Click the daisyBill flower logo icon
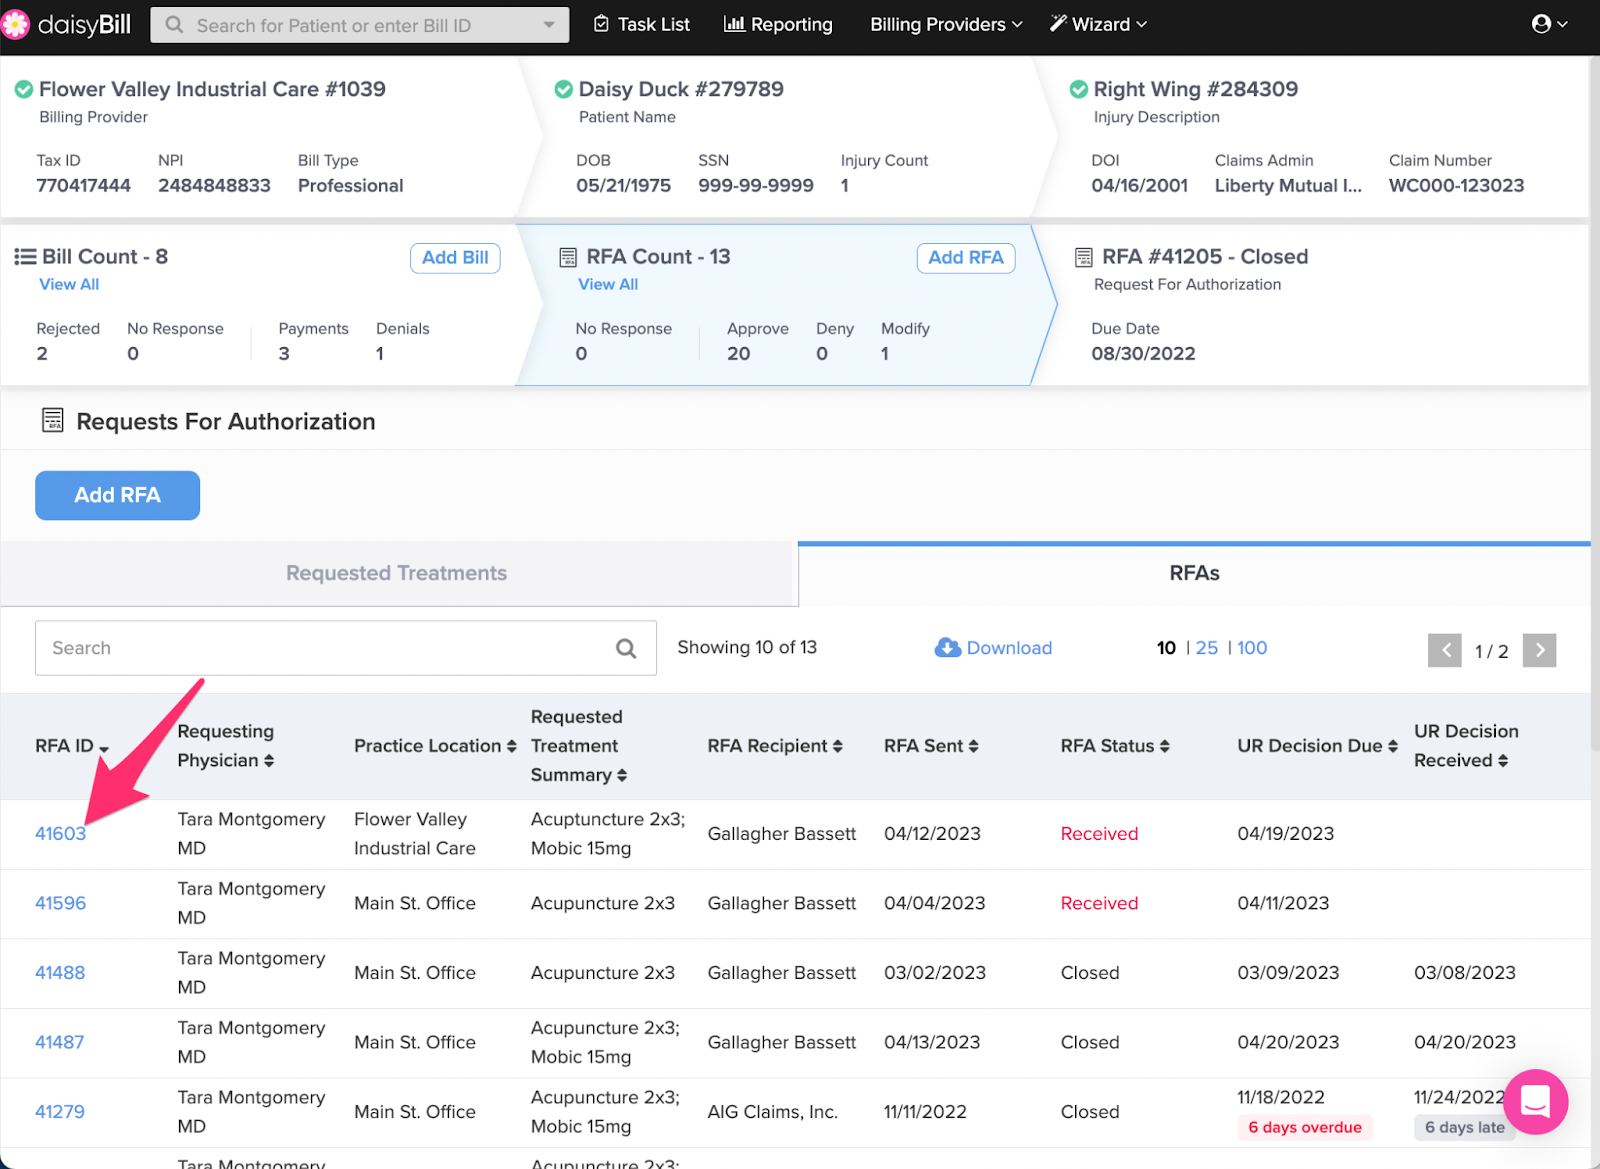 click(x=15, y=24)
